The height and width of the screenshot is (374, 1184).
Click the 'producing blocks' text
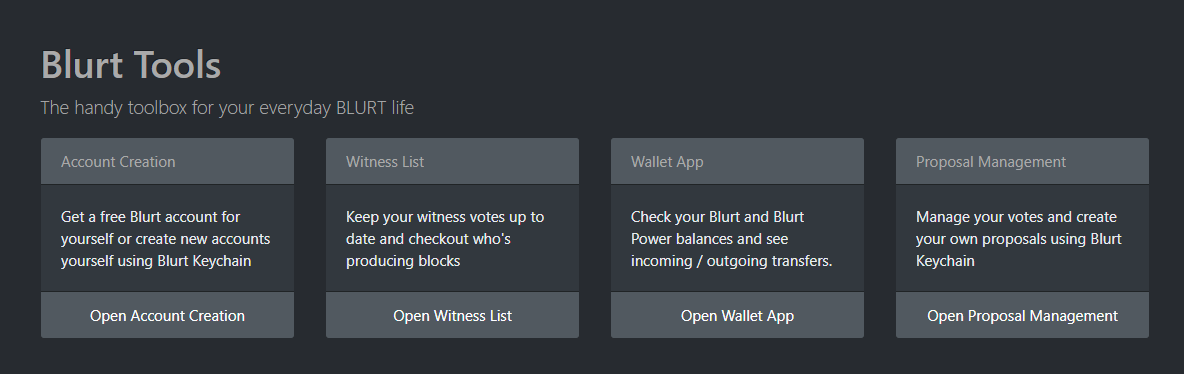(x=403, y=261)
